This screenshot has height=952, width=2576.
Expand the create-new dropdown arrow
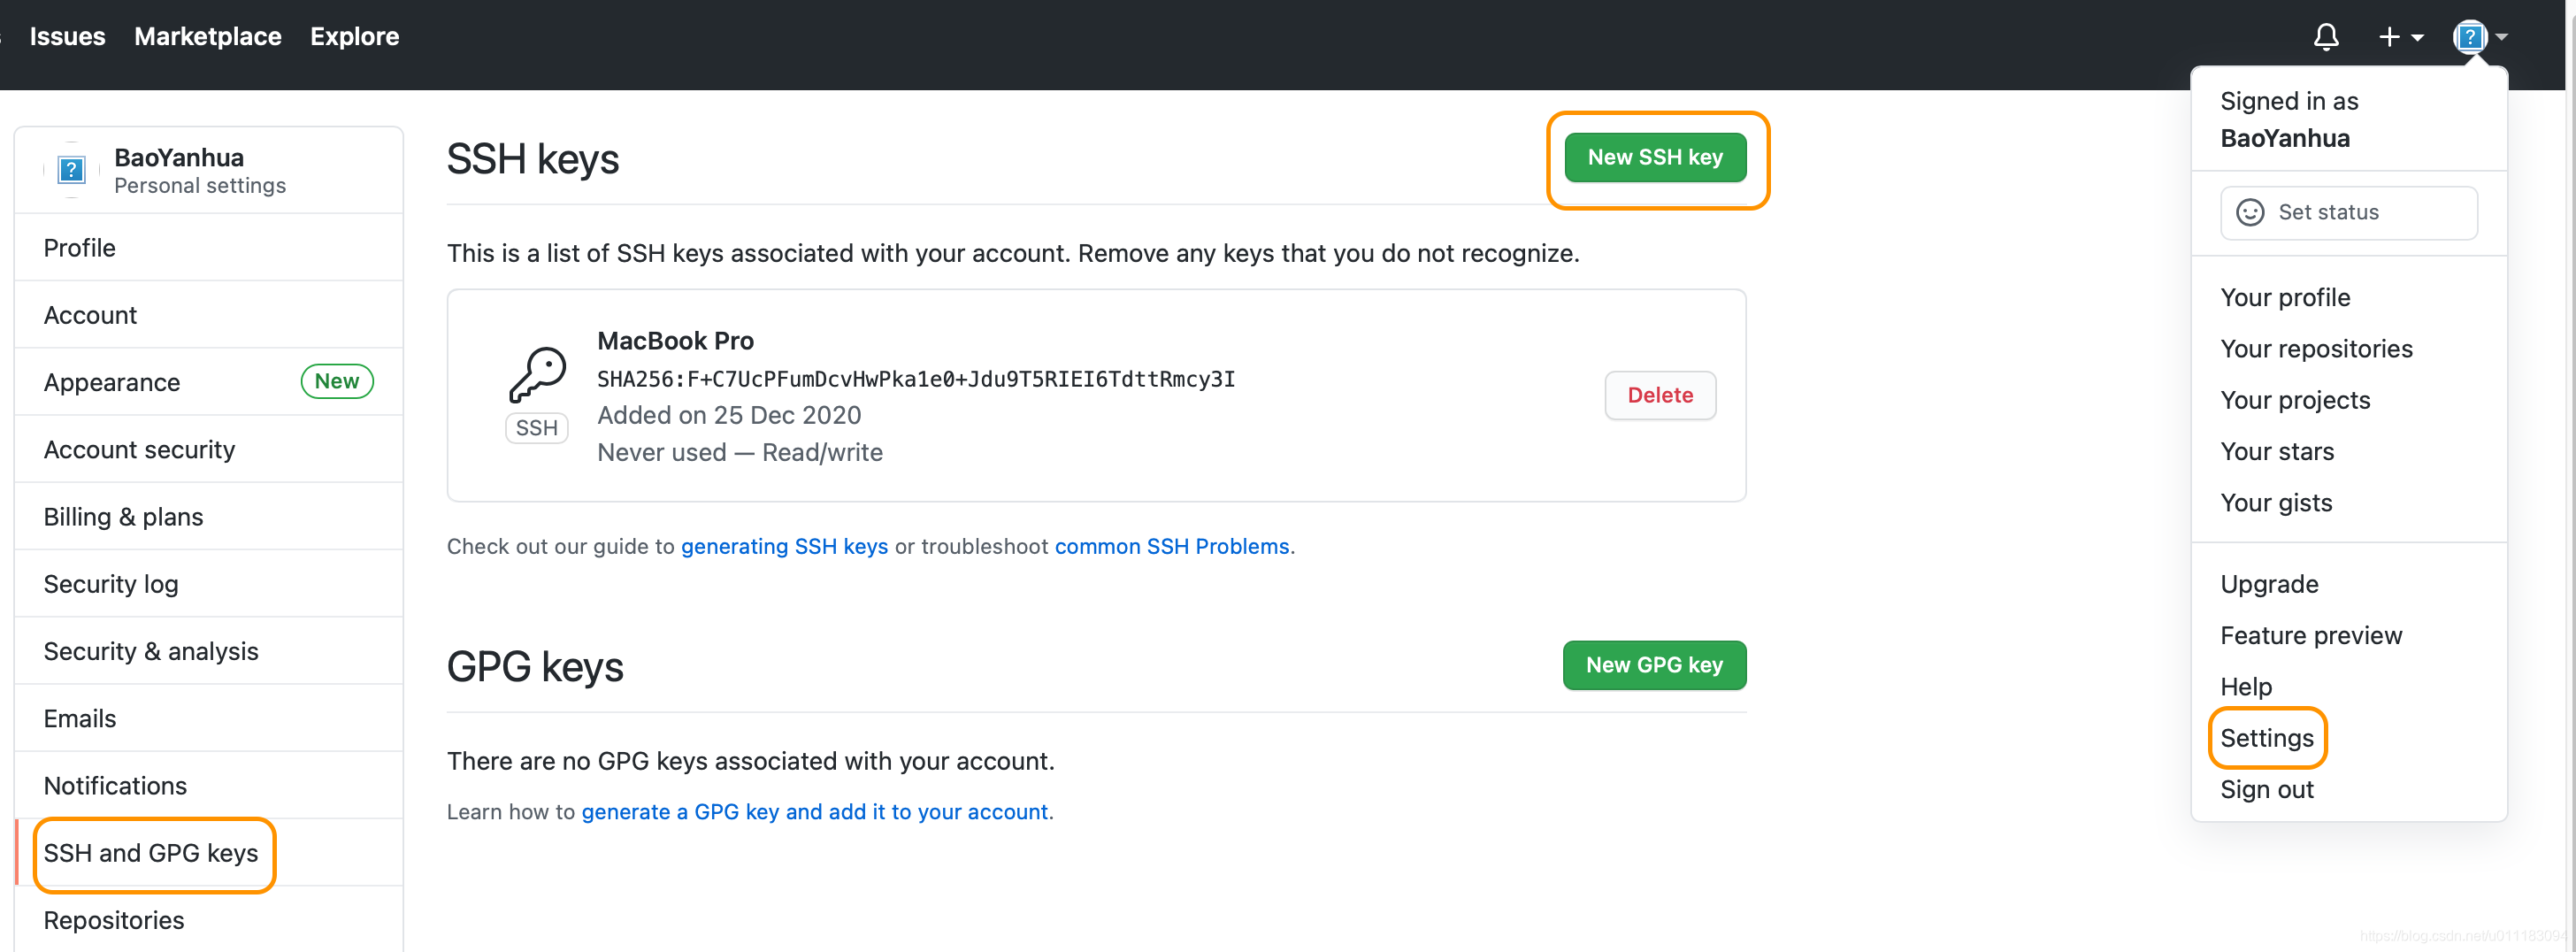[2418, 38]
